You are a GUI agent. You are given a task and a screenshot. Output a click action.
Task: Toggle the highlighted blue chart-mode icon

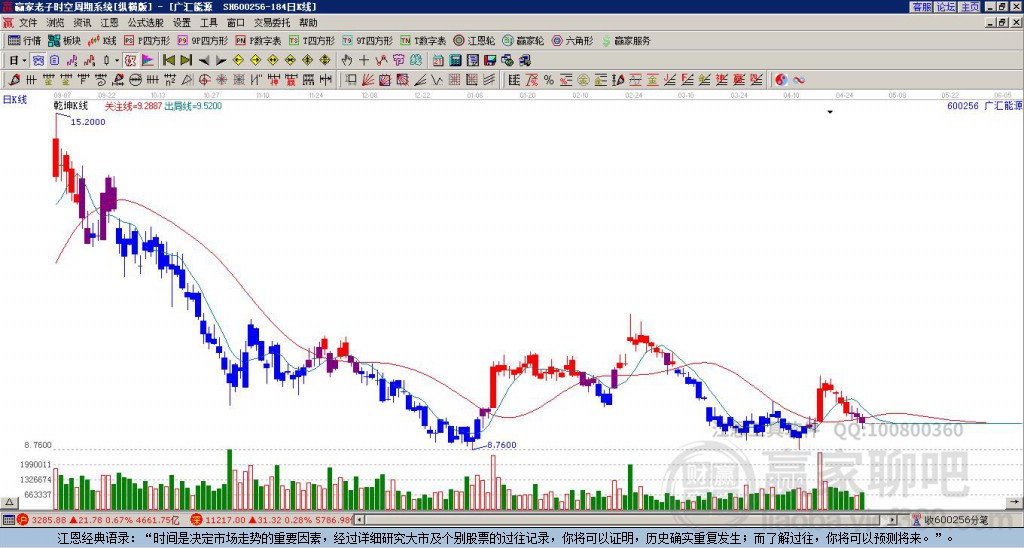point(39,61)
